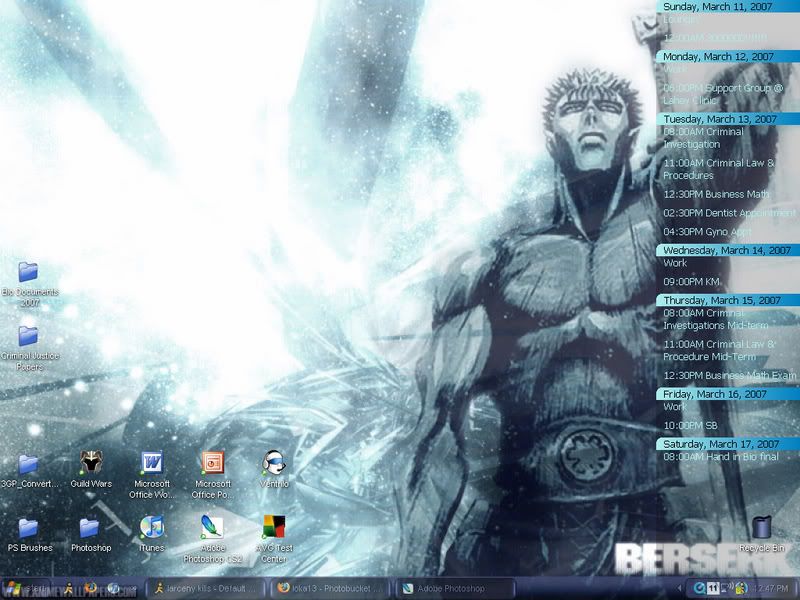Click the Saturday, March 17, 2007 header
800x600 pixels.
click(728, 444)
